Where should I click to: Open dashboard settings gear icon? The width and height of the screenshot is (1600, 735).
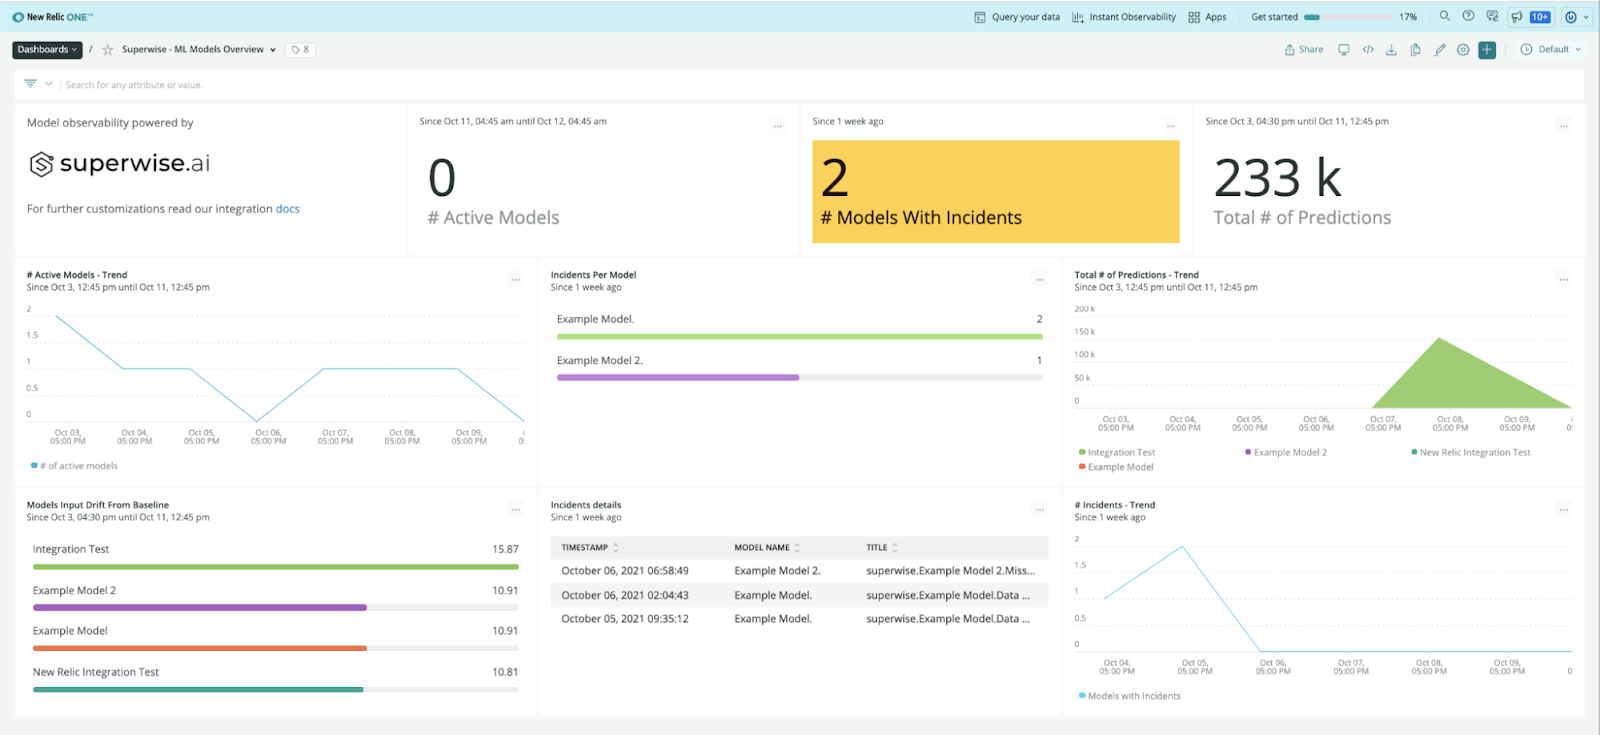pyautogui.click(x=1463, y=50)
